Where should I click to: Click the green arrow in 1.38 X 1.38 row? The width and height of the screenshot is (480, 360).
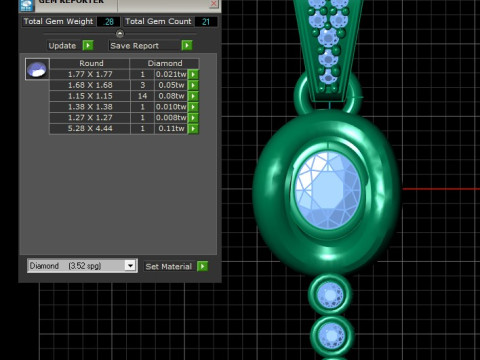[193, 107]
